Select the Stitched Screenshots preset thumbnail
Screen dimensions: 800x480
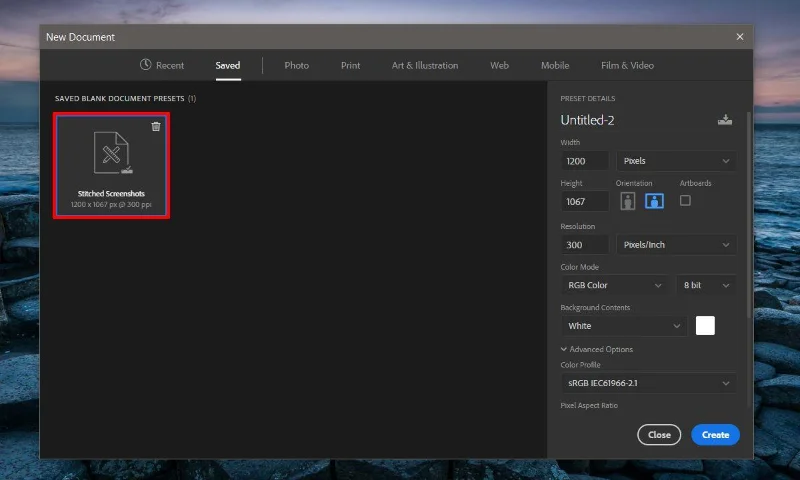[111, 166]
